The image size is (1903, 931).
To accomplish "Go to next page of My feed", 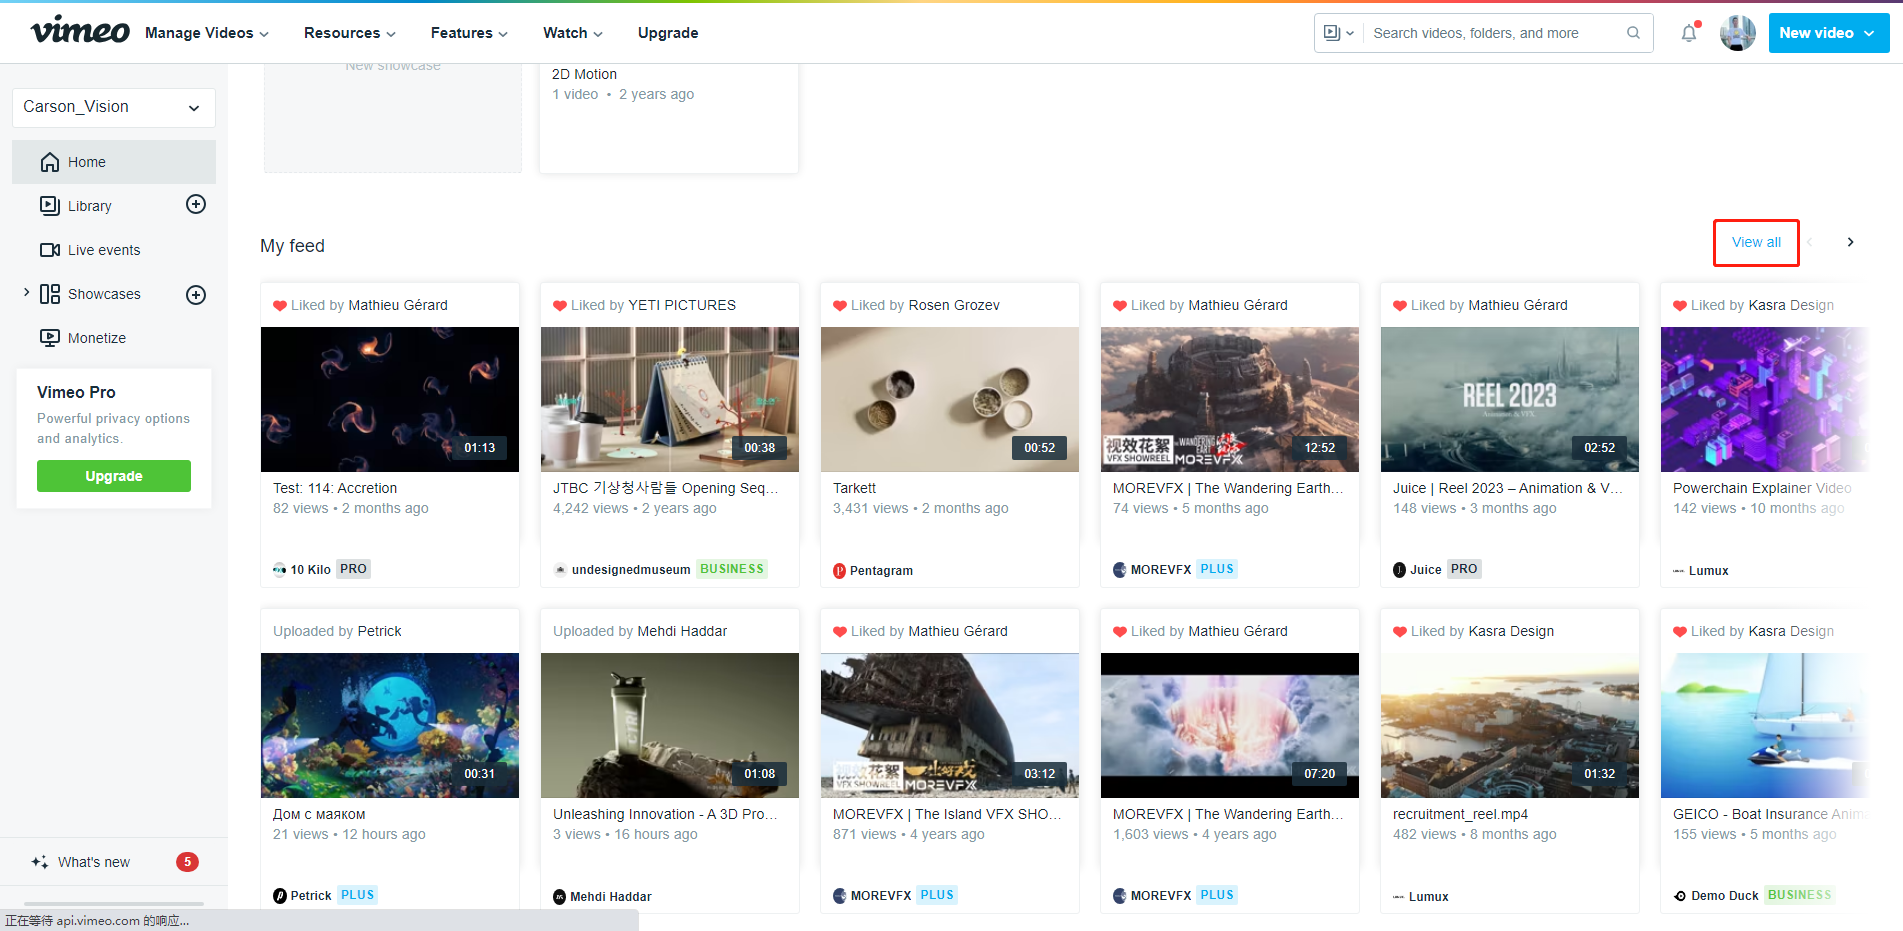I will [1850, 242].
